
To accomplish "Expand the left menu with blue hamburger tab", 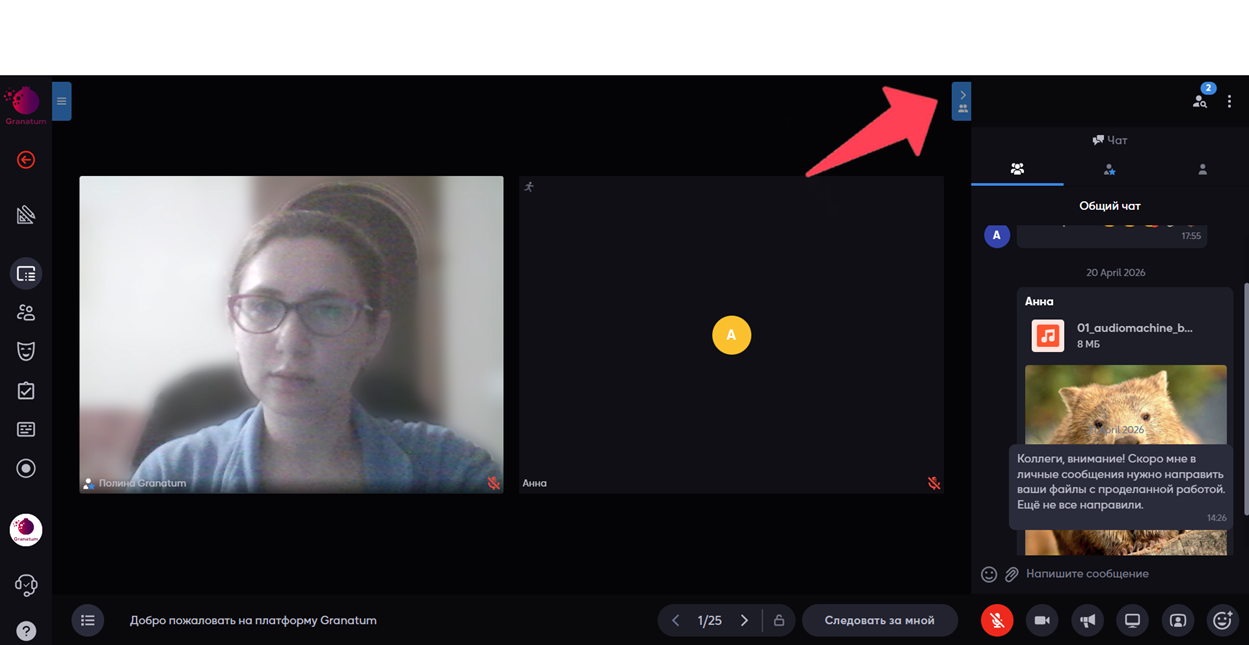I will [x=61, y=101].
